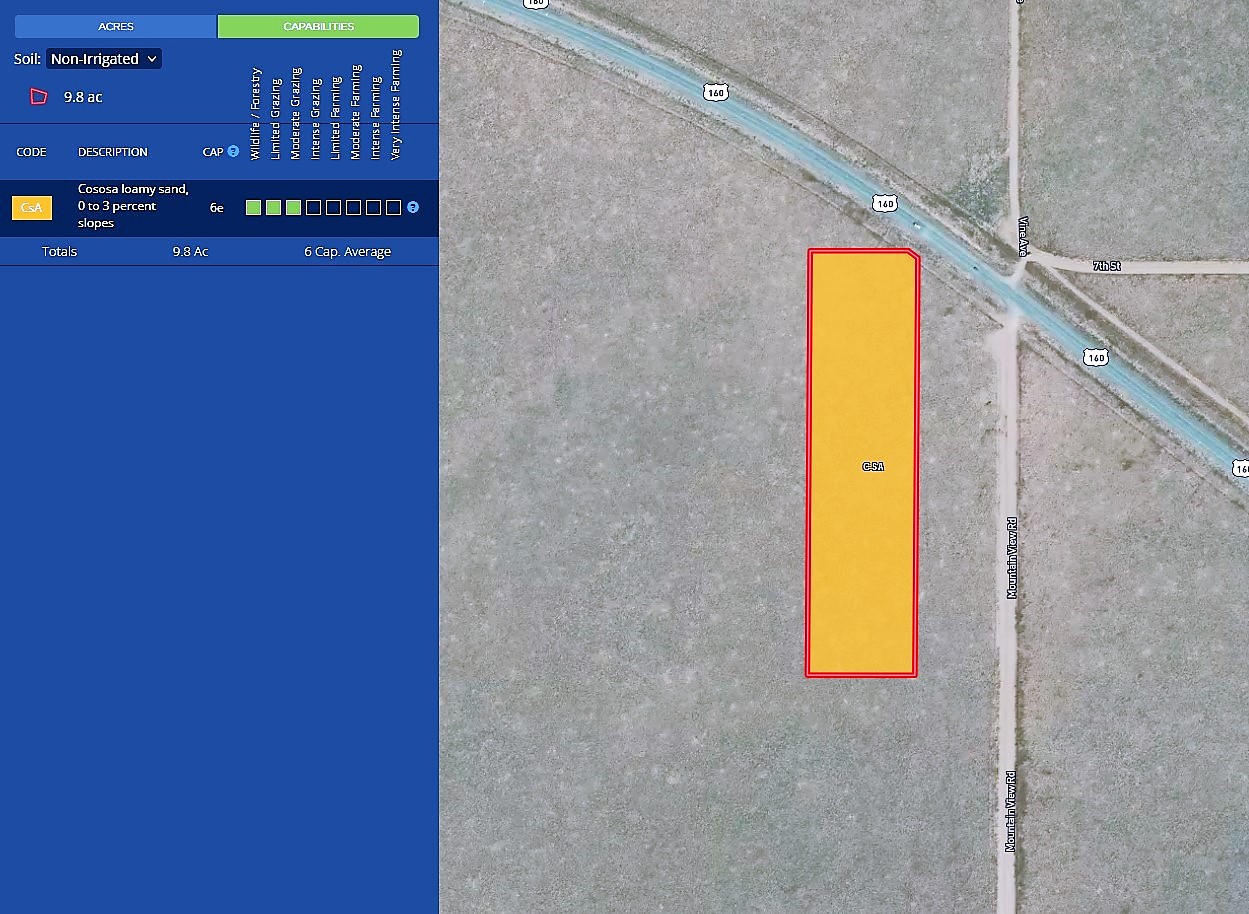This screenshot has height=914, width=1249.
Task: Click the Limited Grazing capability box
Action: [x=274, y=208]
